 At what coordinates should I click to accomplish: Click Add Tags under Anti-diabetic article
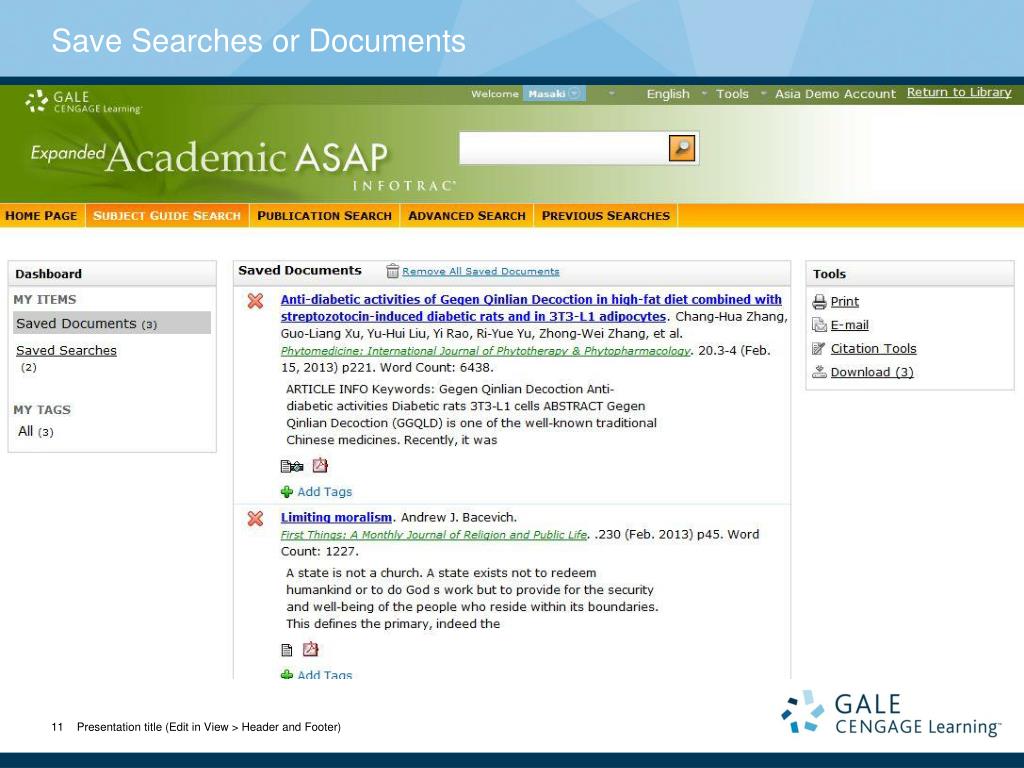(x=325, y=492)
